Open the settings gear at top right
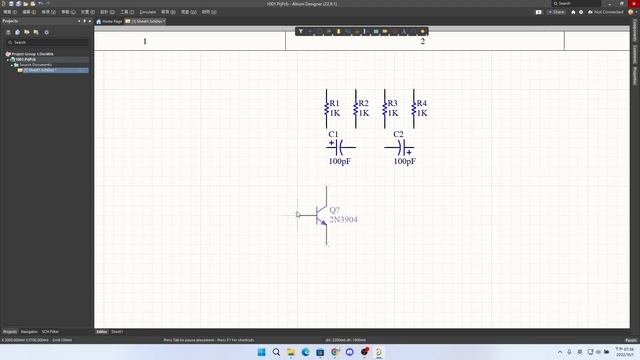This screenshot has width=640, height=360. pyautogui.click(x=581, y=12)
